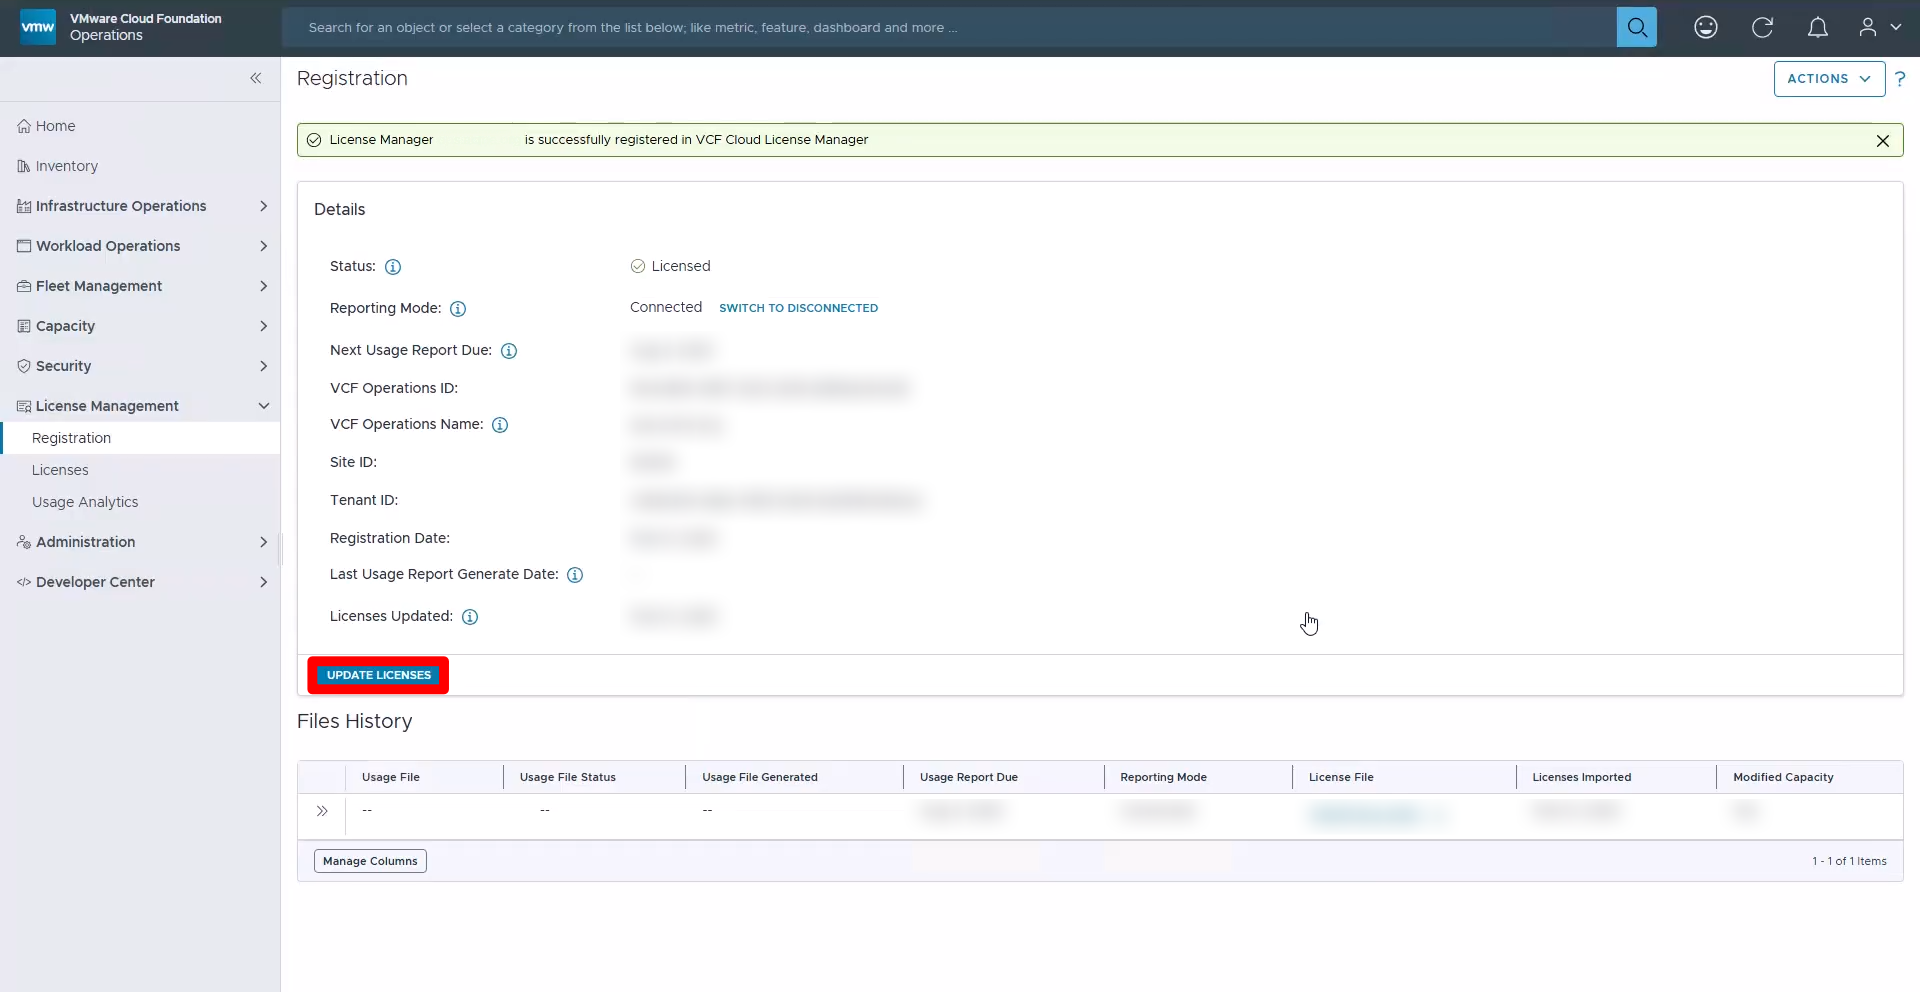Screen dimensions: 1920x992
Task: Click the vmw logo
Action: coord(38,27)
